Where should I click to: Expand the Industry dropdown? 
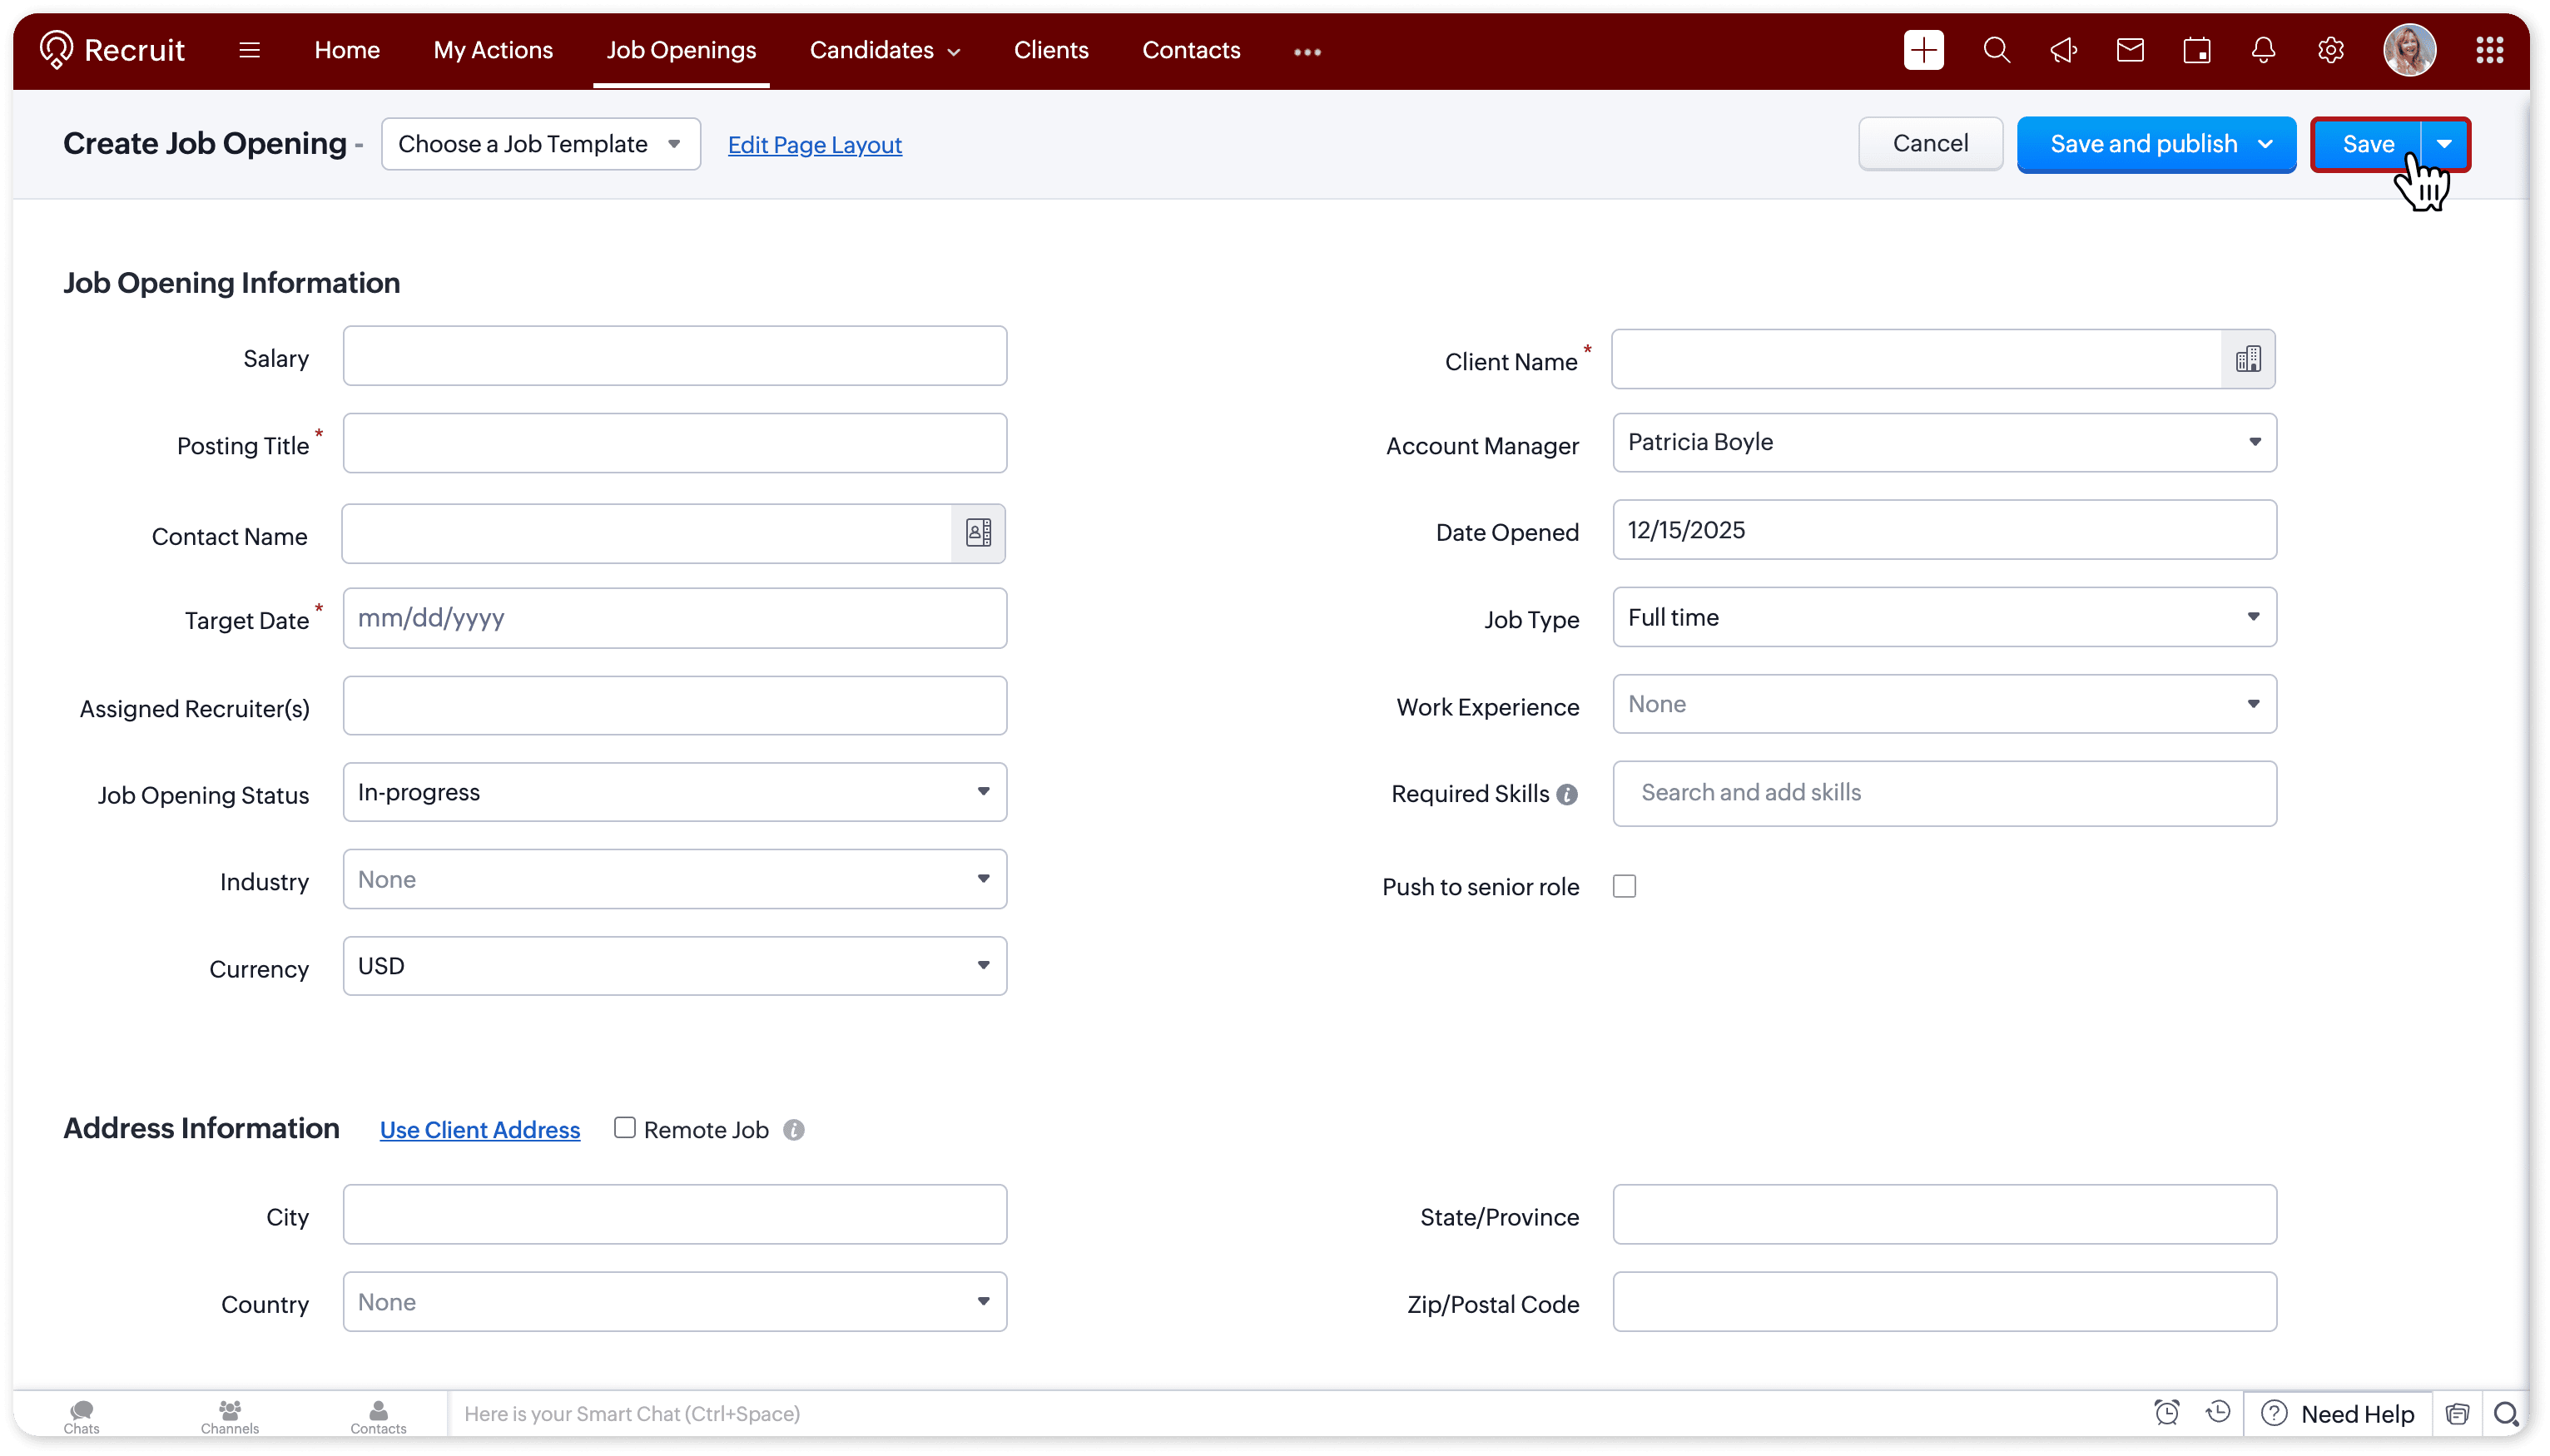pyautogui.click(x=674, y=879)
